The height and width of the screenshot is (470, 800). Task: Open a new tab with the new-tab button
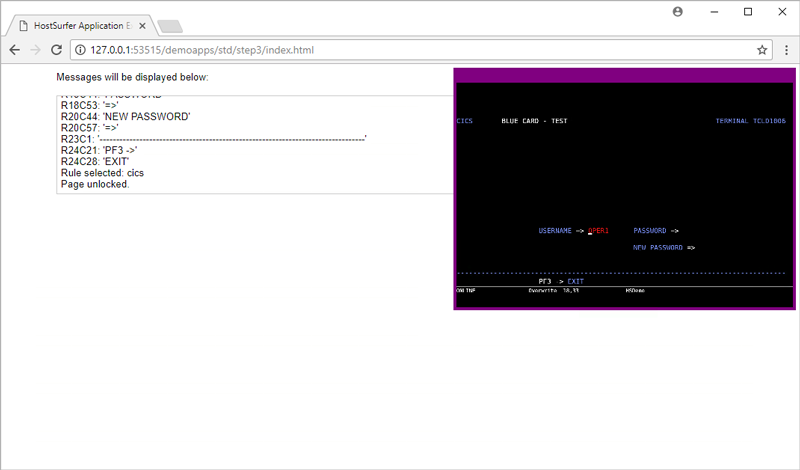[170, 27]
